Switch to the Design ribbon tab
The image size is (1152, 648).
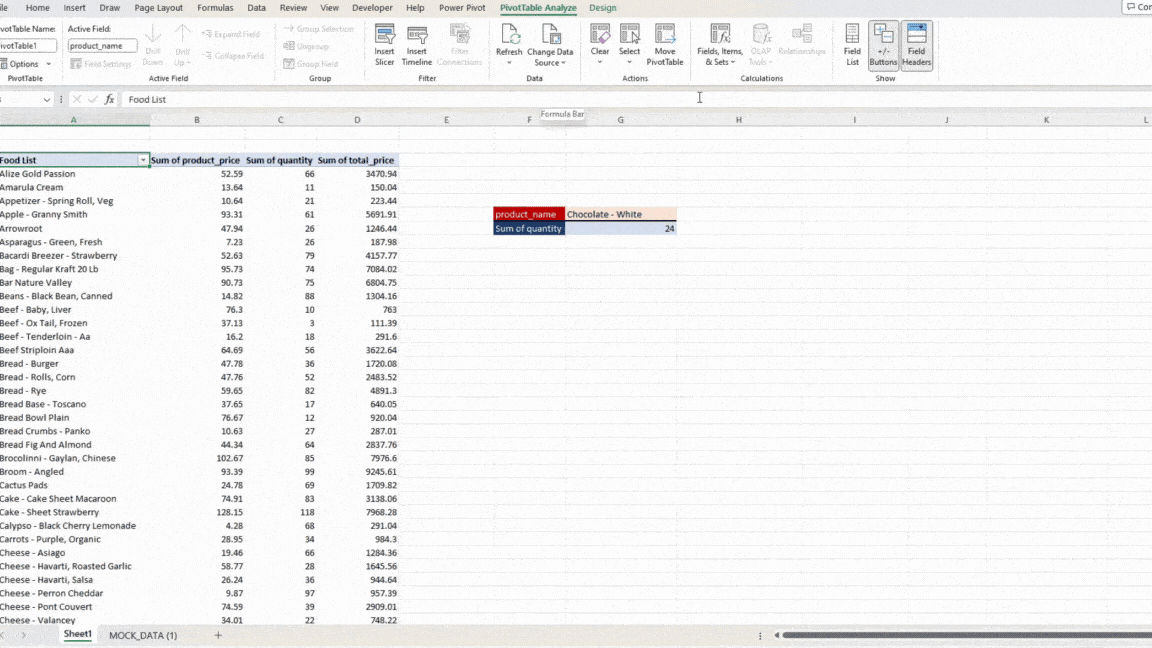point(602,8)
